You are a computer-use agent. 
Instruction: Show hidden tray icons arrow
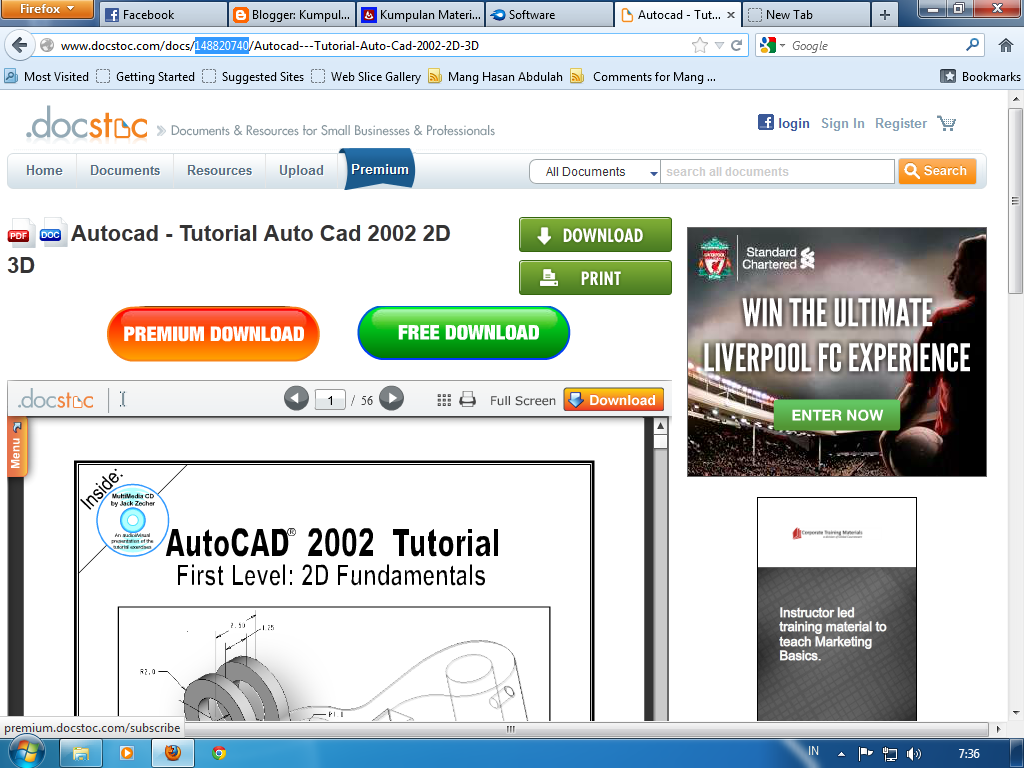(x=841, y=754)
